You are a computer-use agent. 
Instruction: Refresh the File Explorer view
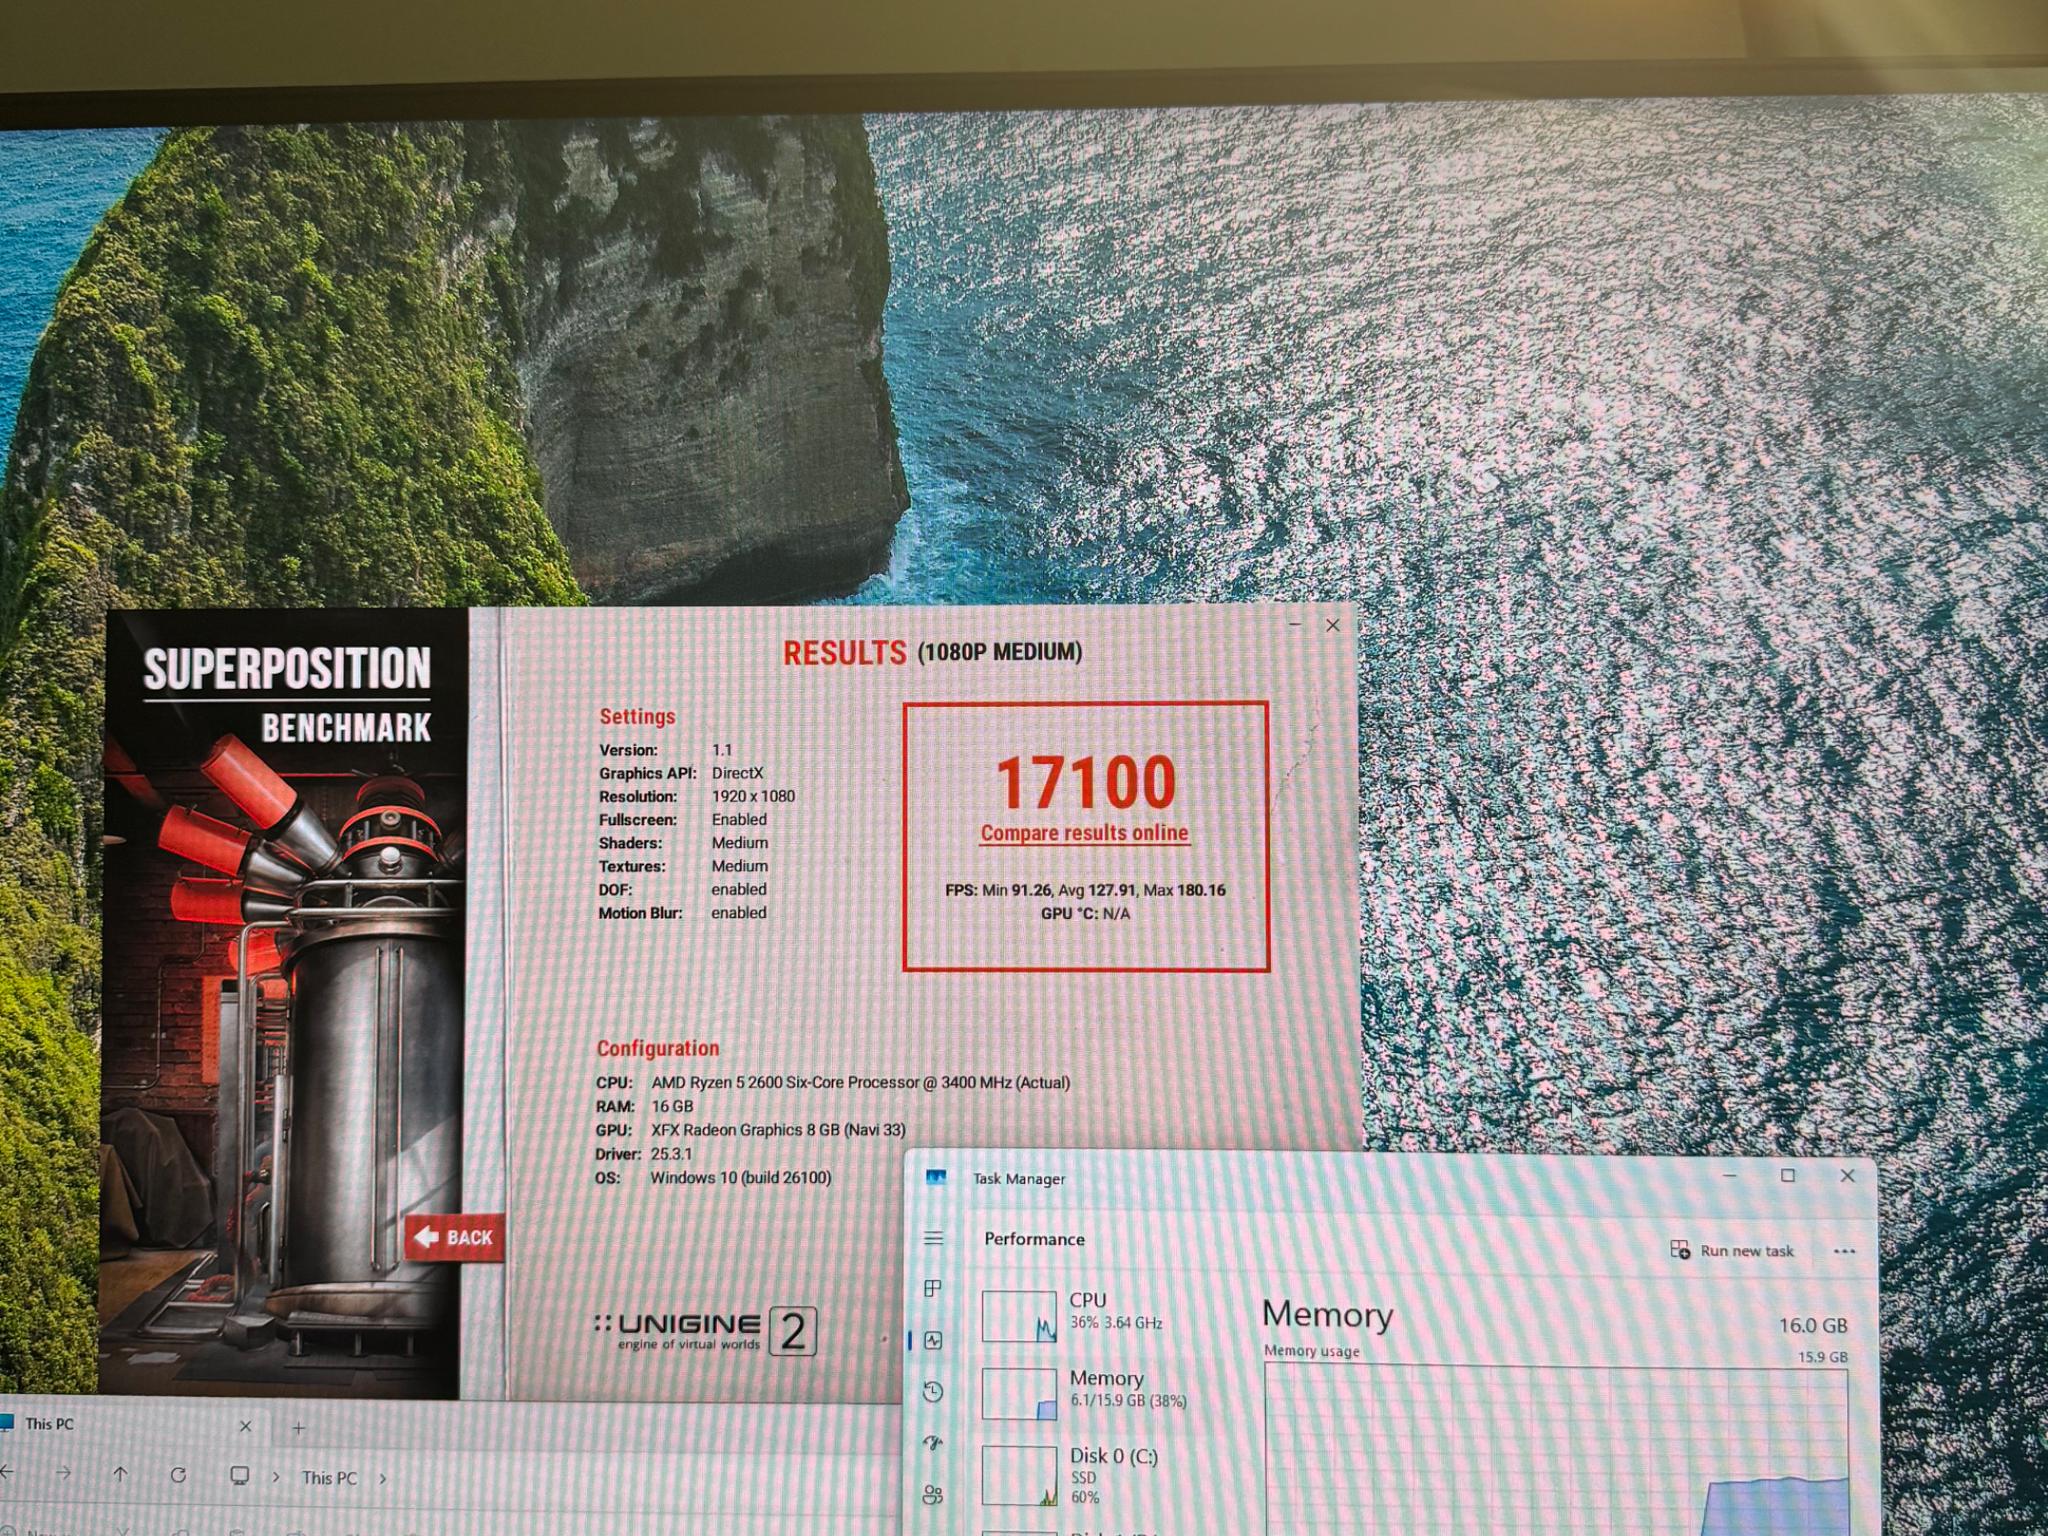(178, 1475)
